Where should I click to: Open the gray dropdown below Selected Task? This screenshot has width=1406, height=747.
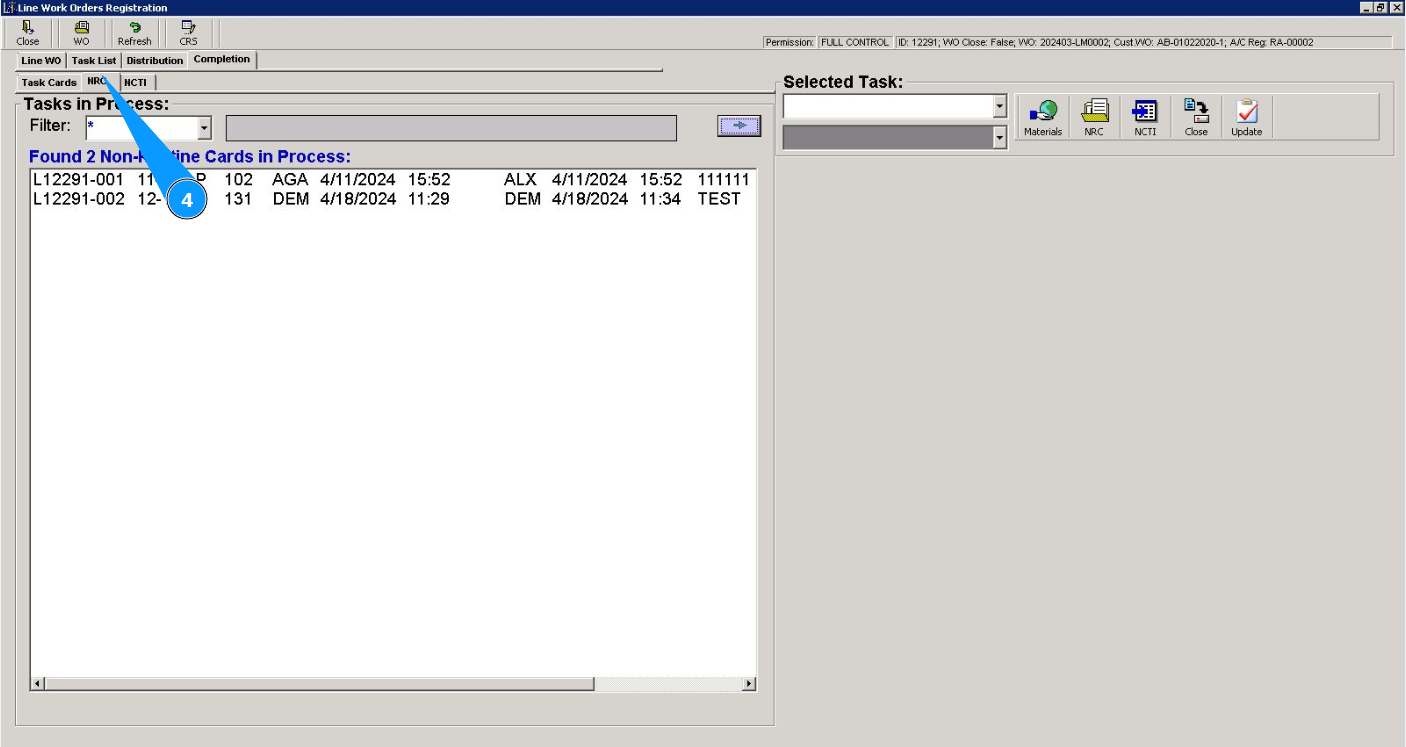pyautogui.click(x=1000, y=138)
